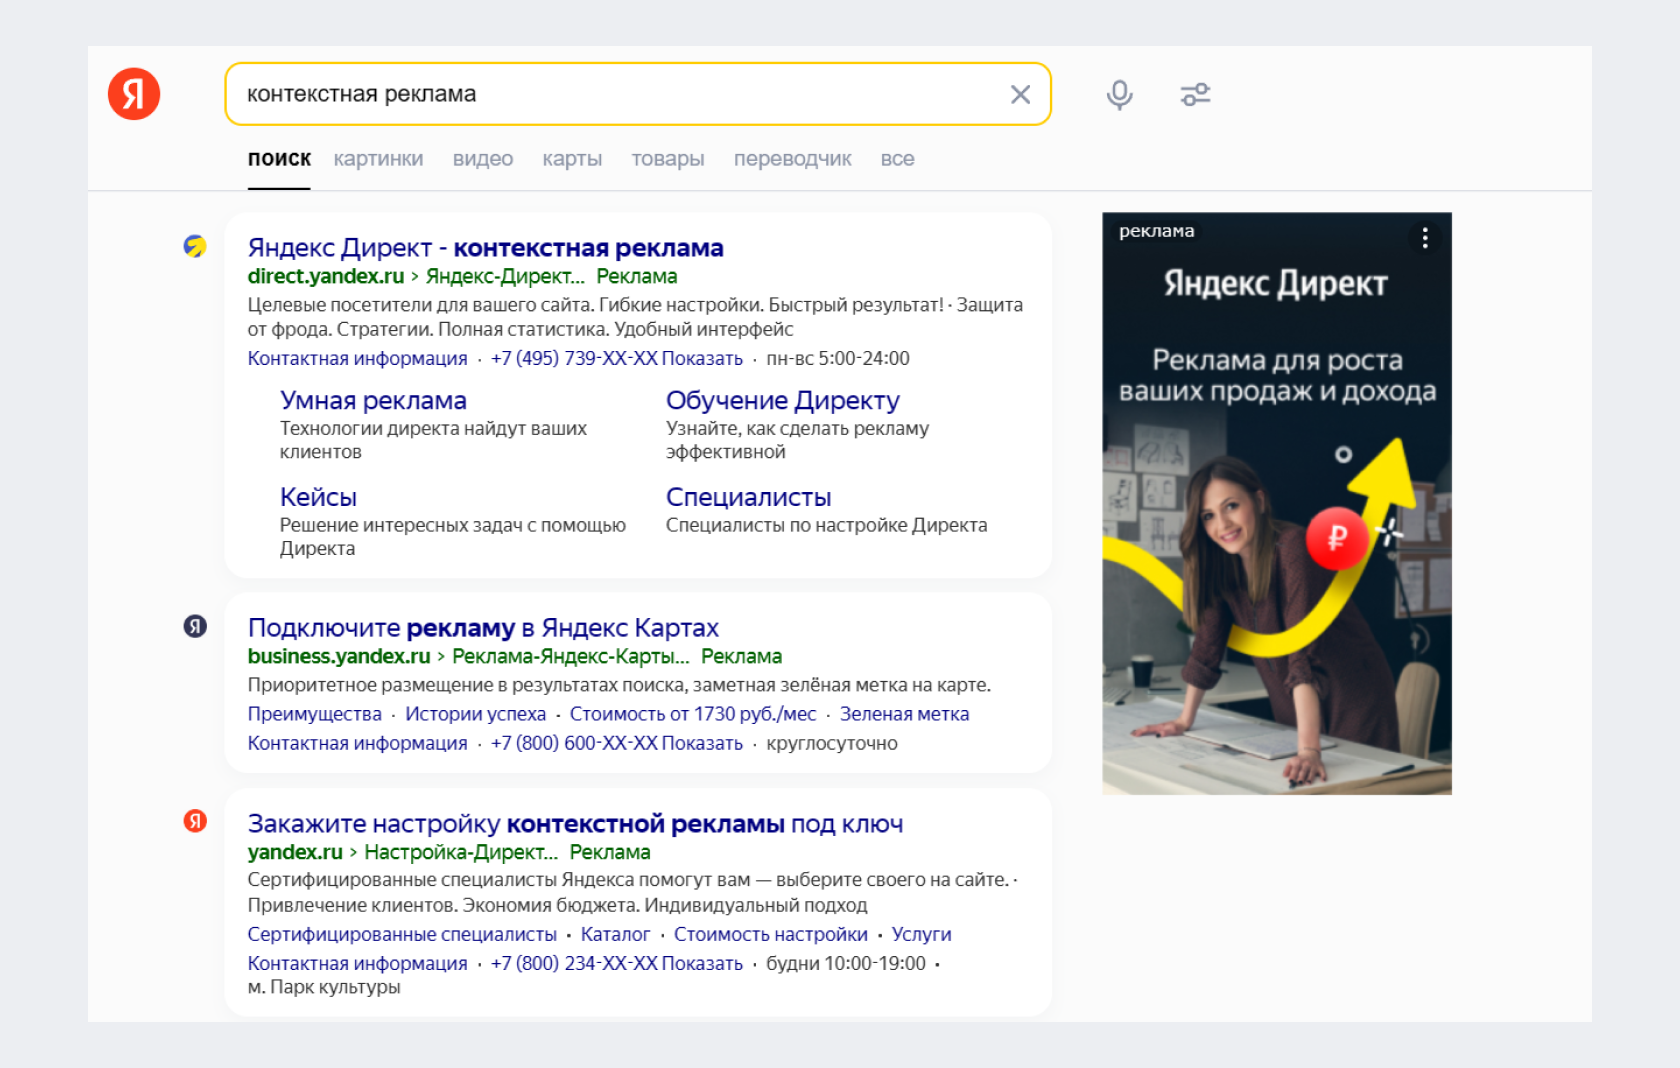Open the 'Обучение Директу' sitelink
This screenshot has height=1068, width=1680.
pyautogui.click(x=783, y=400)
